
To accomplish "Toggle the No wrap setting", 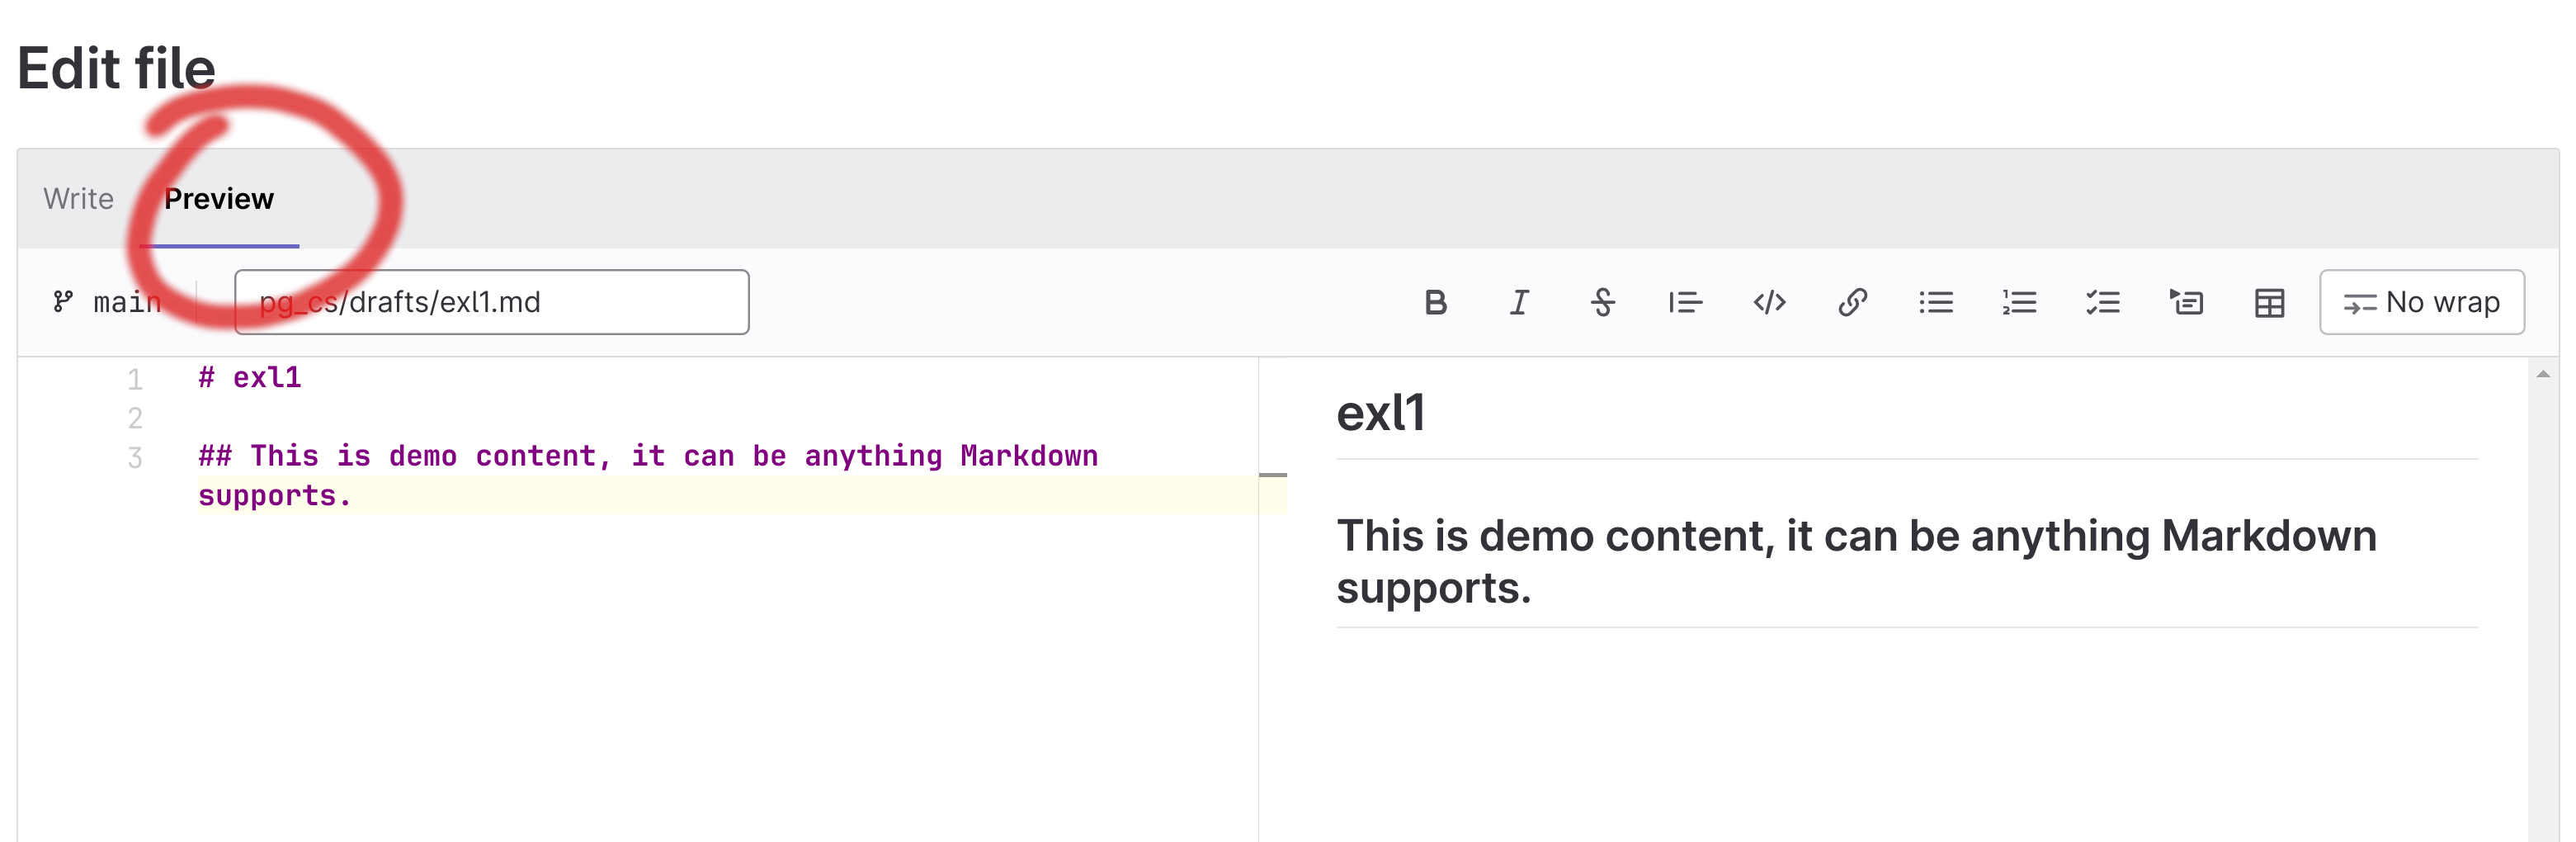I will (x=2421, y=302).
